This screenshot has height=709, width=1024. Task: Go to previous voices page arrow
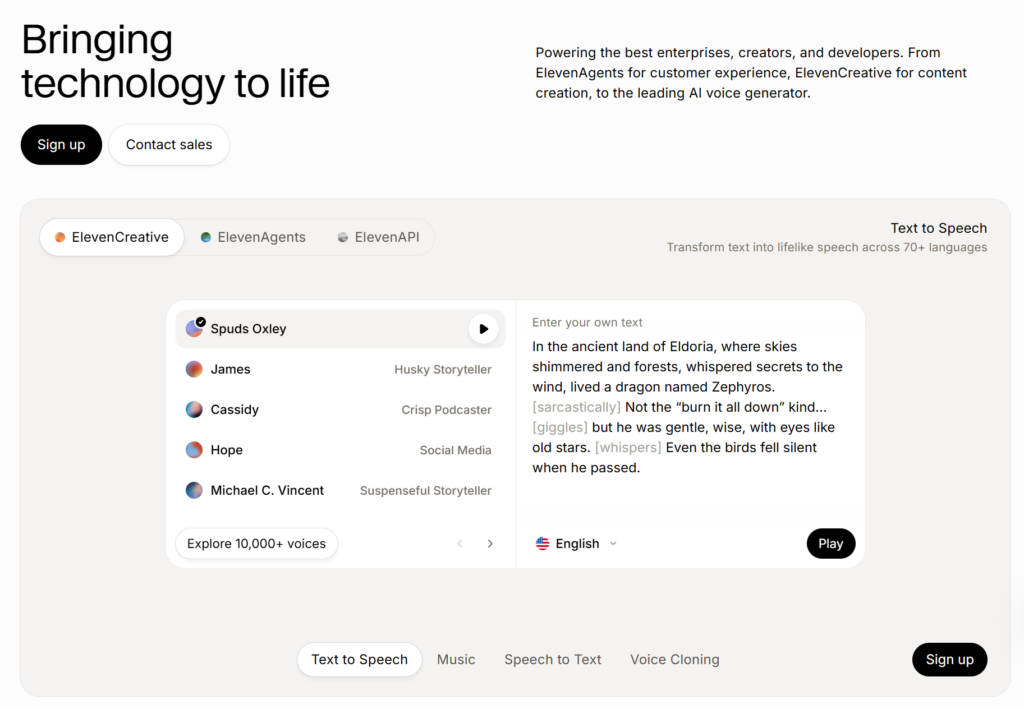click(x=460, y=544)
